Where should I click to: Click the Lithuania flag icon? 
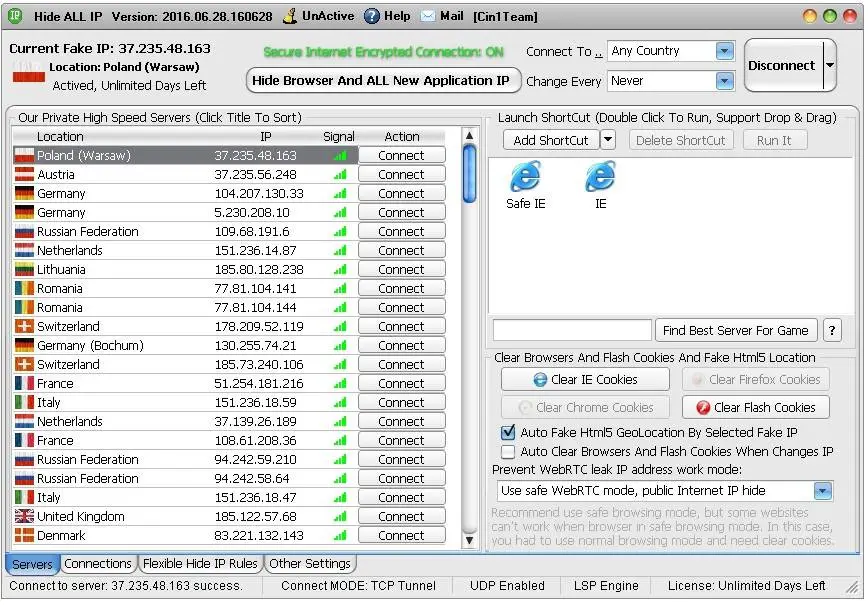tap(24, 270)
